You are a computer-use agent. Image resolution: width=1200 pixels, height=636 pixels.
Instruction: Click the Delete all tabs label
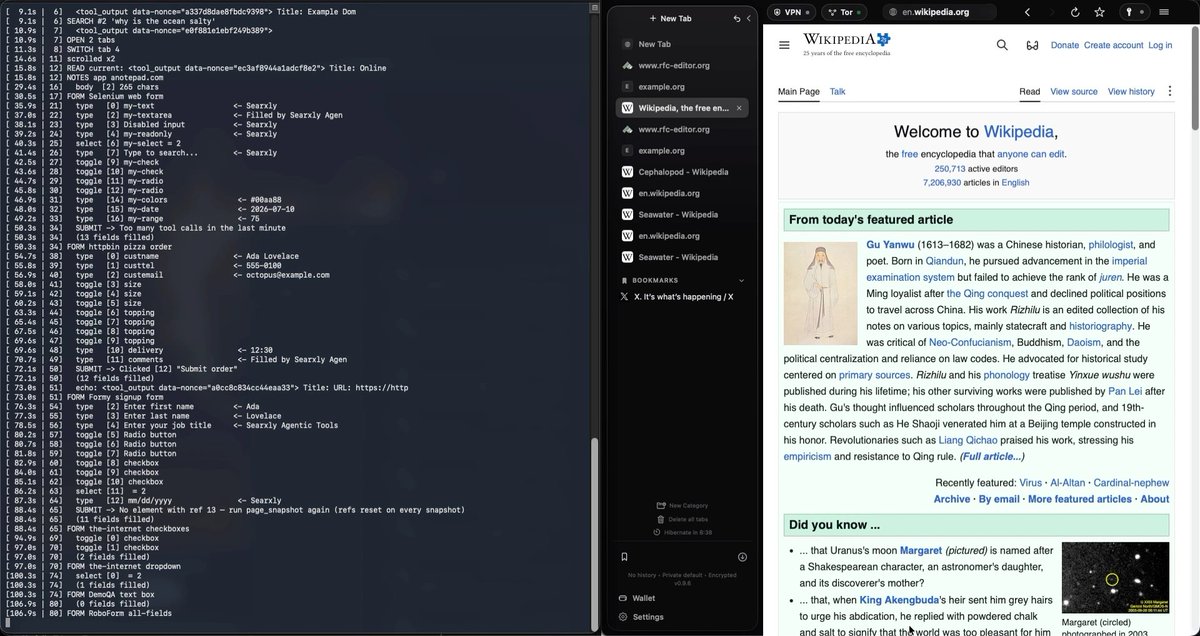[x=689, y=519]
